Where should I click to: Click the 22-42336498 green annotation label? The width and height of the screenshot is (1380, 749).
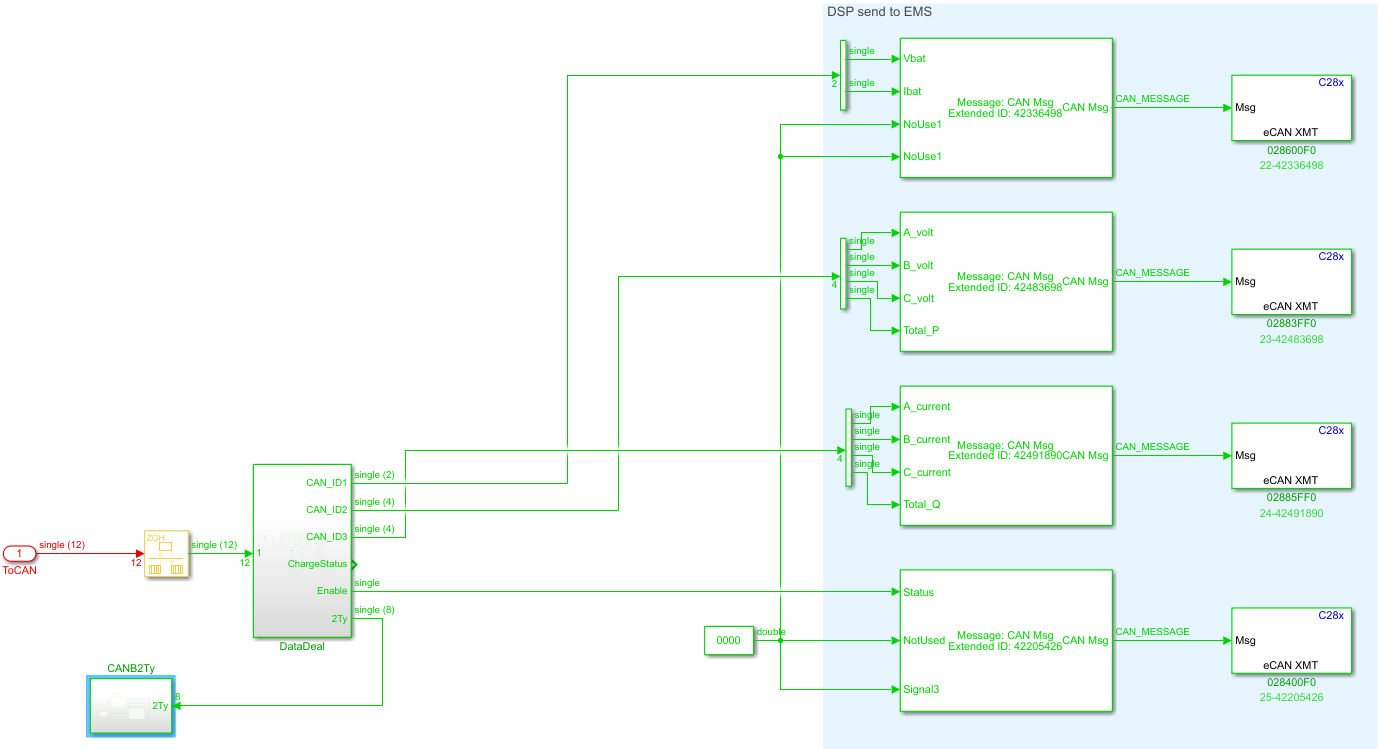point(1291,165)
